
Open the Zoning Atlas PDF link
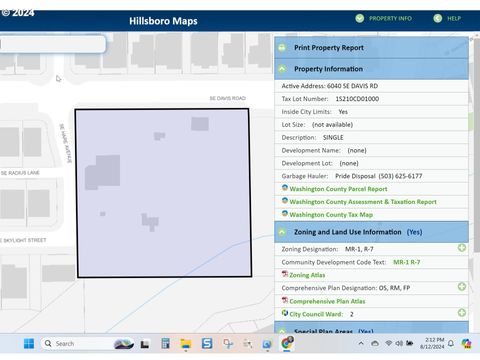pos(307,275)
